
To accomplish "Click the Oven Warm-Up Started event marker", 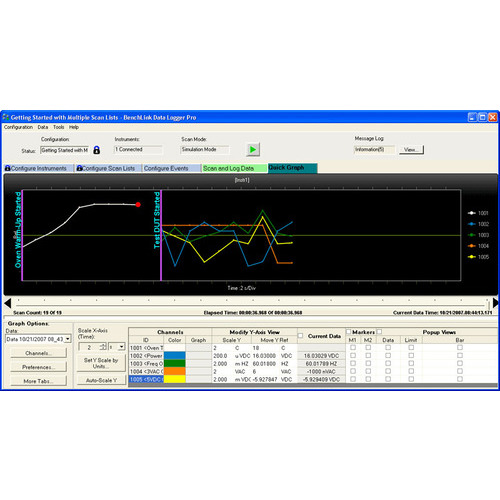I will (x=18, y=229).
